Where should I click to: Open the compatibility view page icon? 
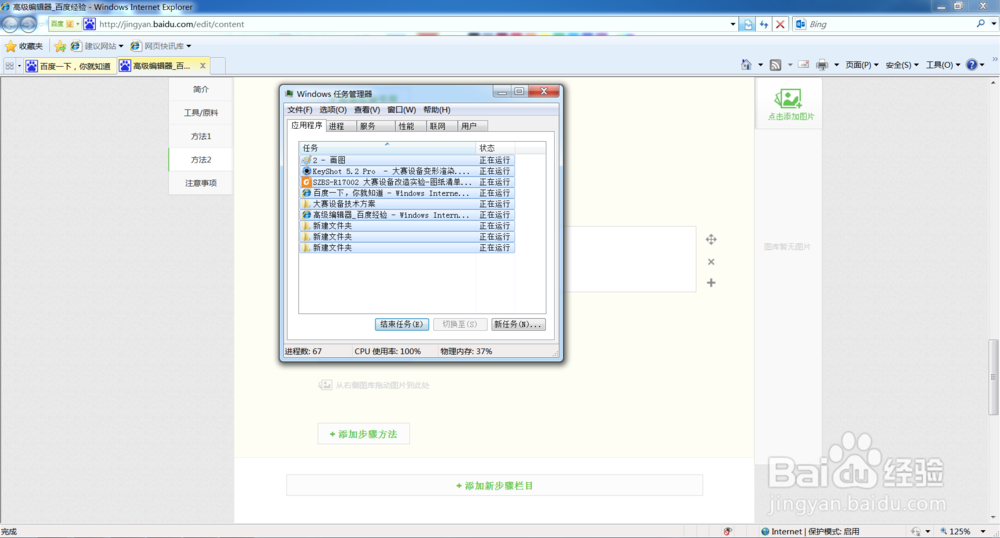point(748,24)
